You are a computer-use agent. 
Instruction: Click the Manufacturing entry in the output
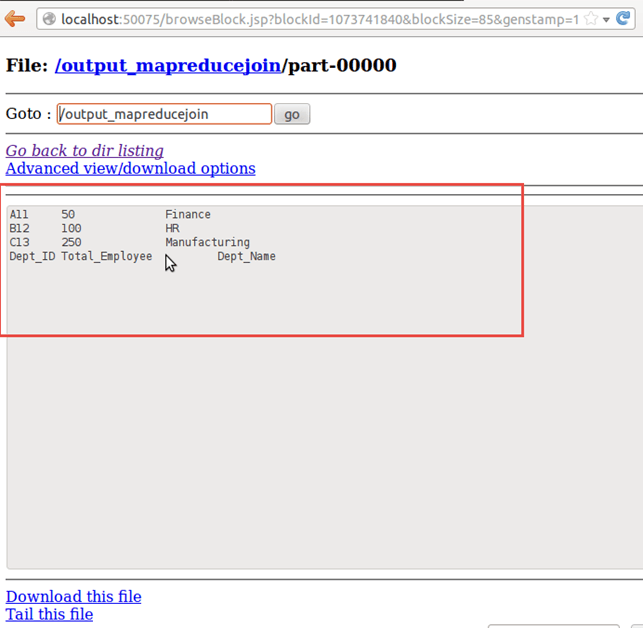(207, 242)
